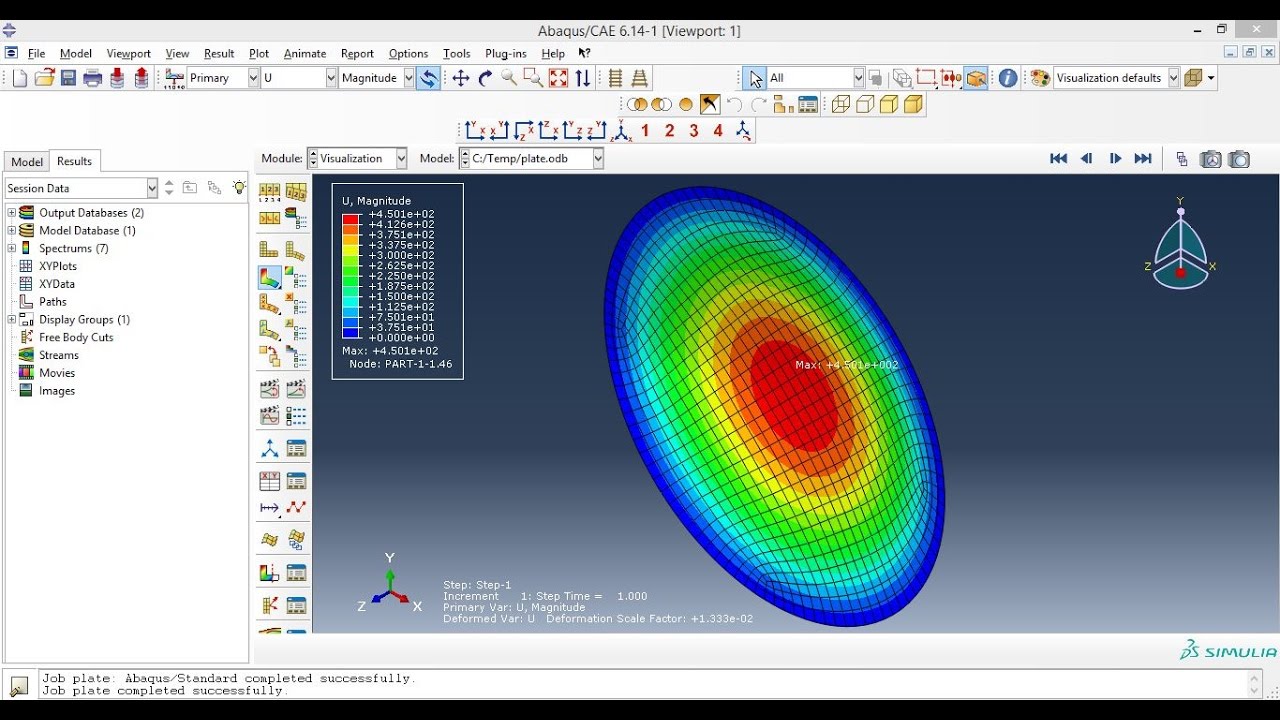
Task: Click the Create XY Data icon
Action: [269, 481]
